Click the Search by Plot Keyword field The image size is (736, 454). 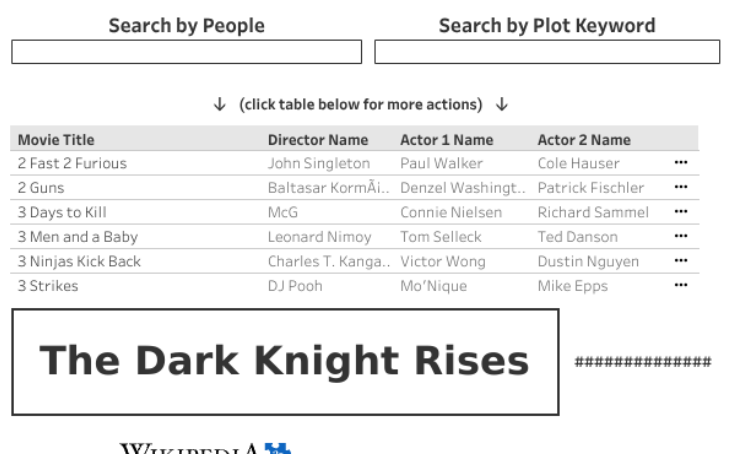[x=547, y=52]
